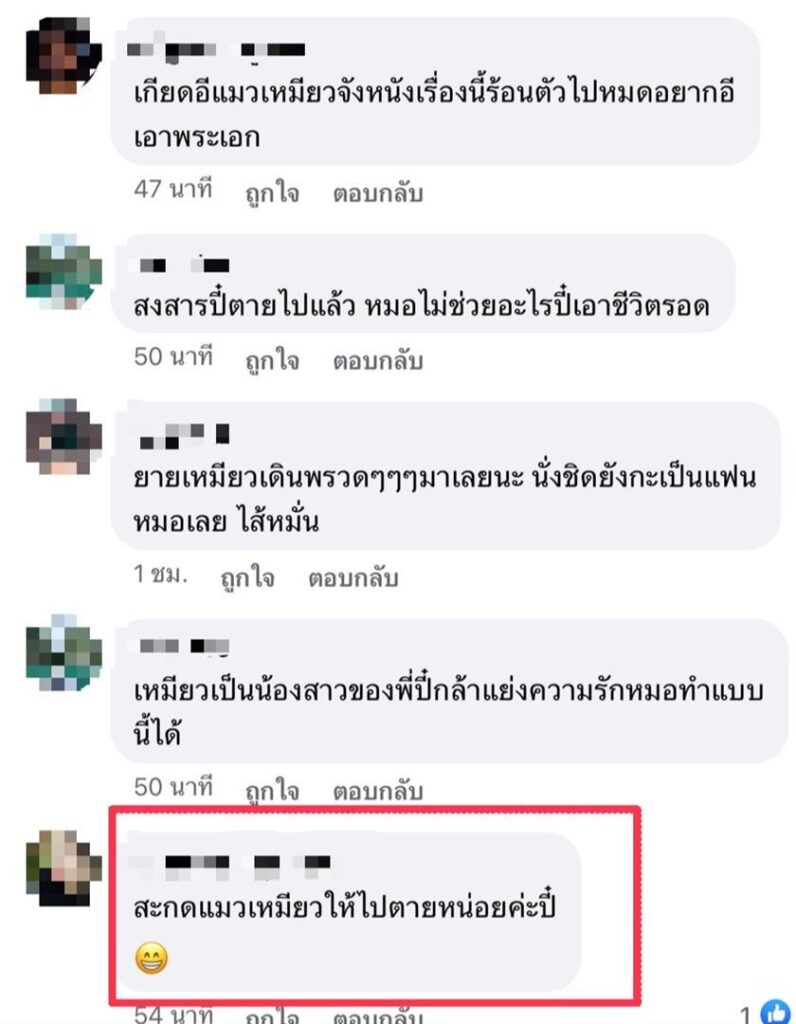Click ถูกใจ under the 1 ชม. comment
Viewport: 796px width, 1024px height.
[247, 578]
